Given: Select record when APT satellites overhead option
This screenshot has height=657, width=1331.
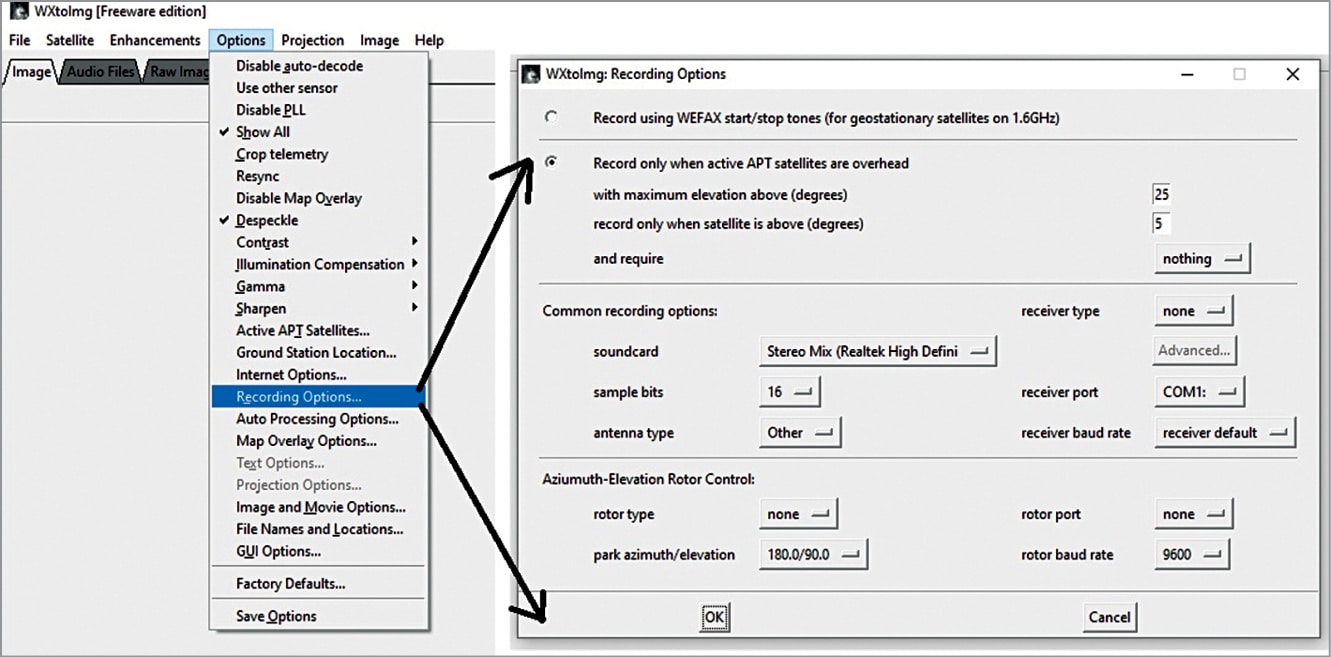Looking at the screenshot, I should click(551, 162).
